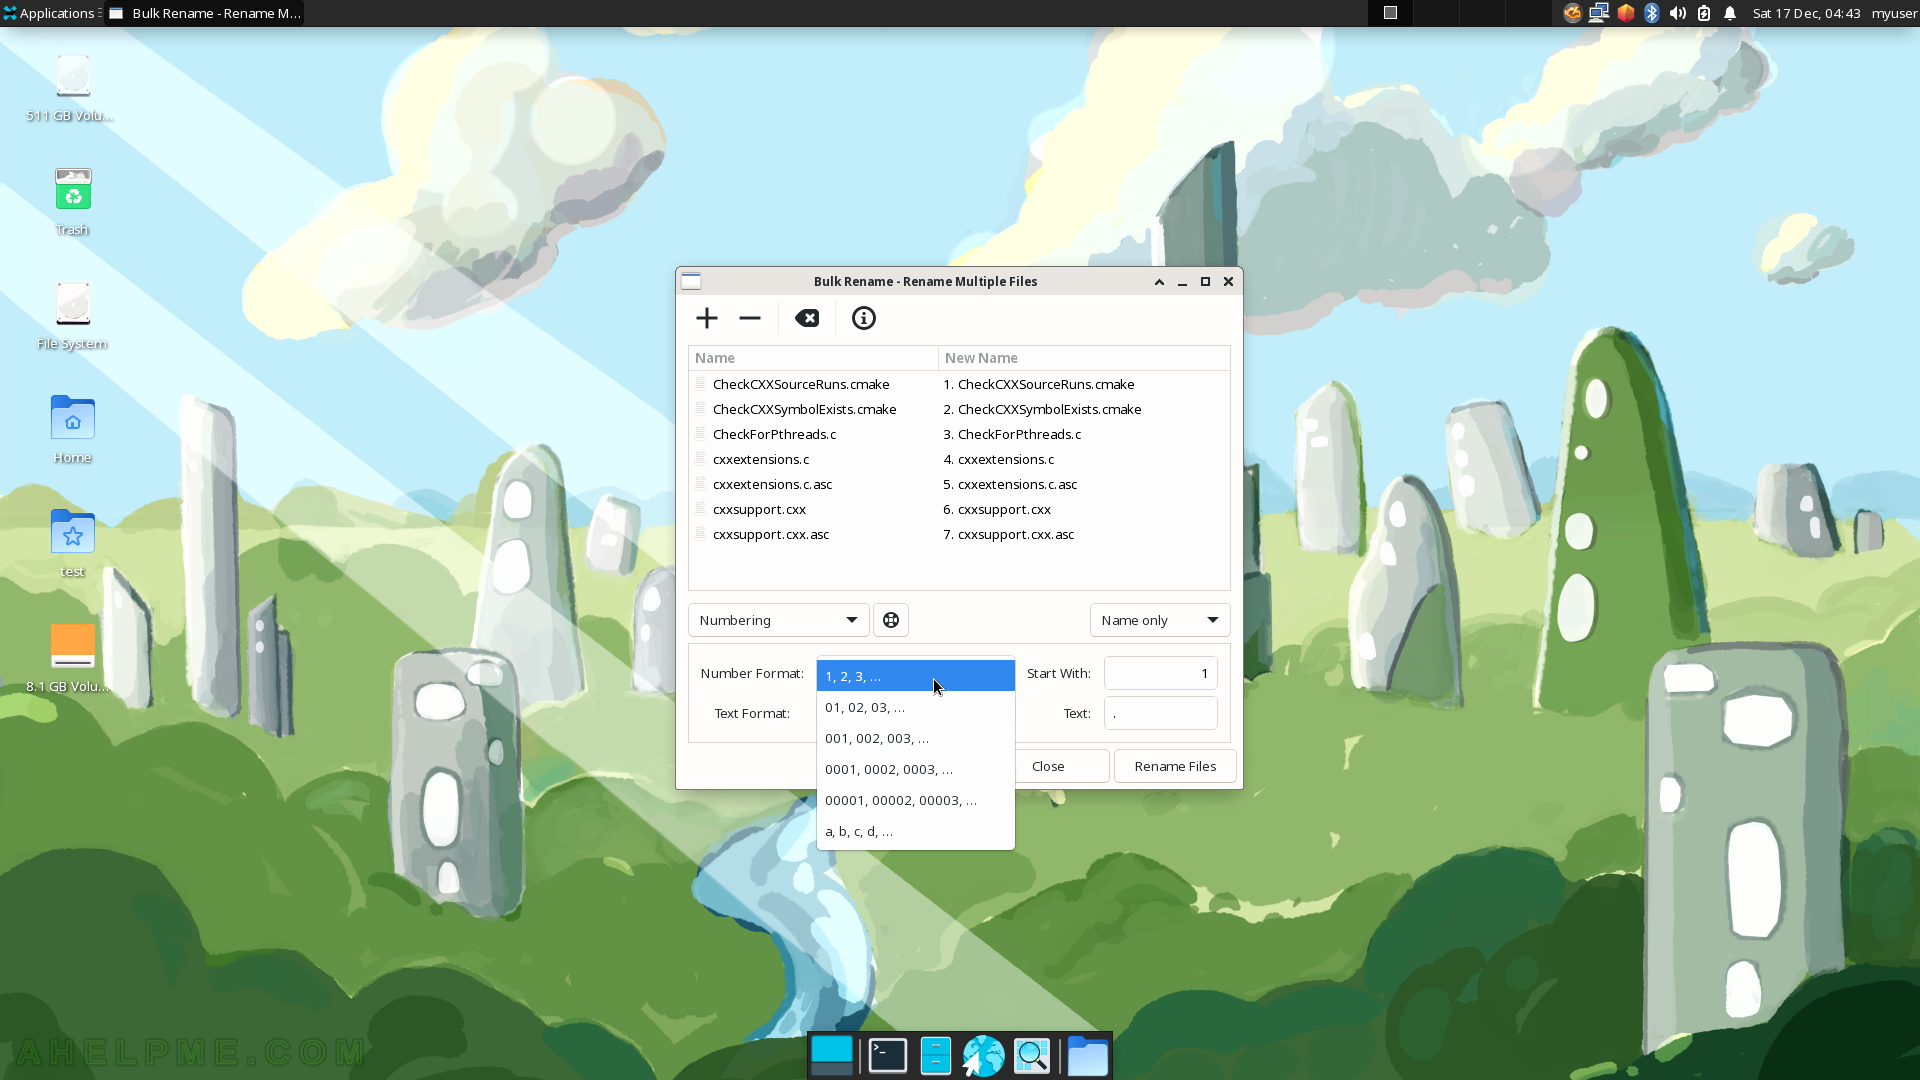Launch Application Finder magnifier in dock

coord(1032,1056)
